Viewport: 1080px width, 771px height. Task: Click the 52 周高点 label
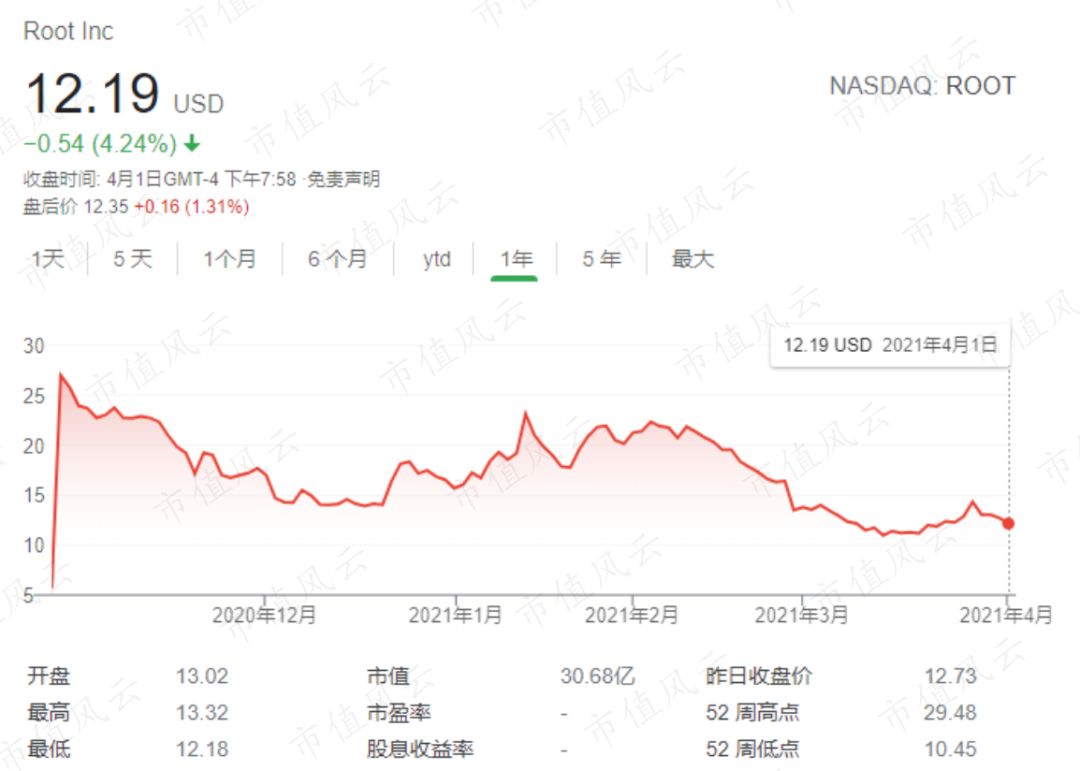click(752, 712)
